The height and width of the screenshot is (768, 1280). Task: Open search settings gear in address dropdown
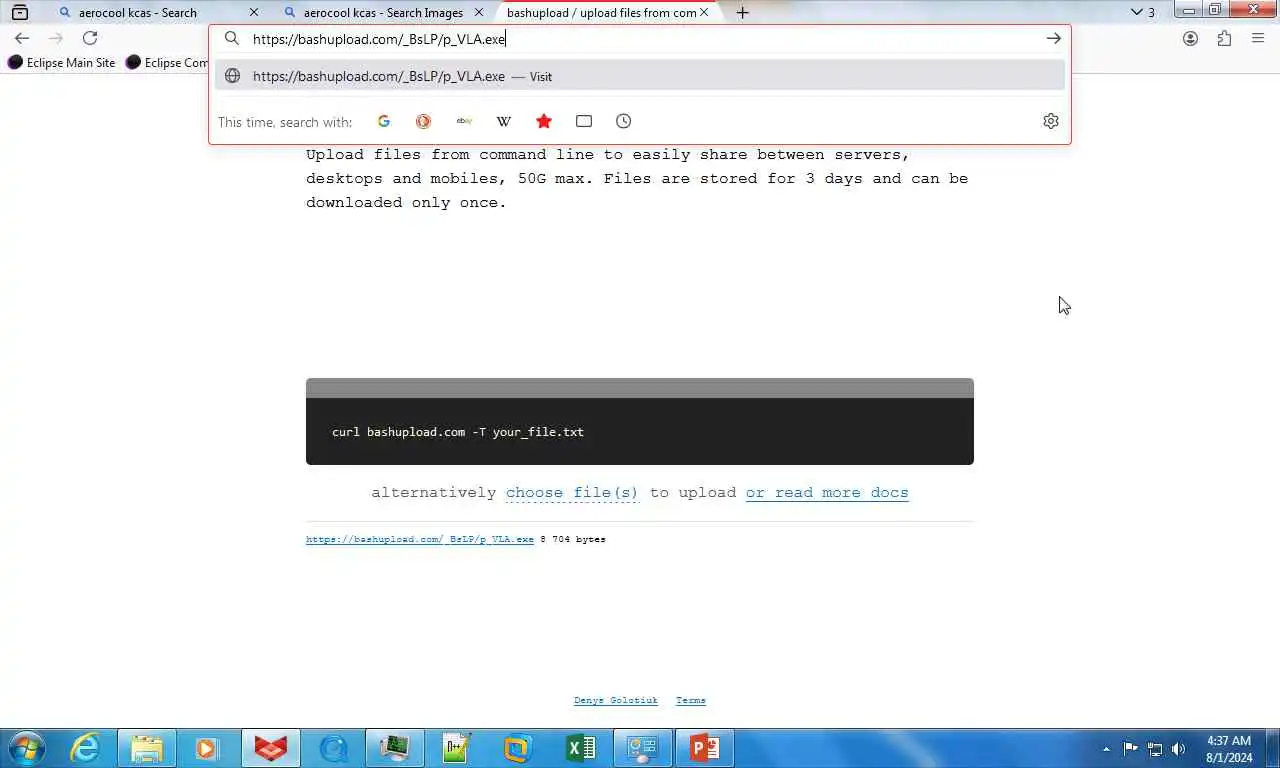(1051, 121)
